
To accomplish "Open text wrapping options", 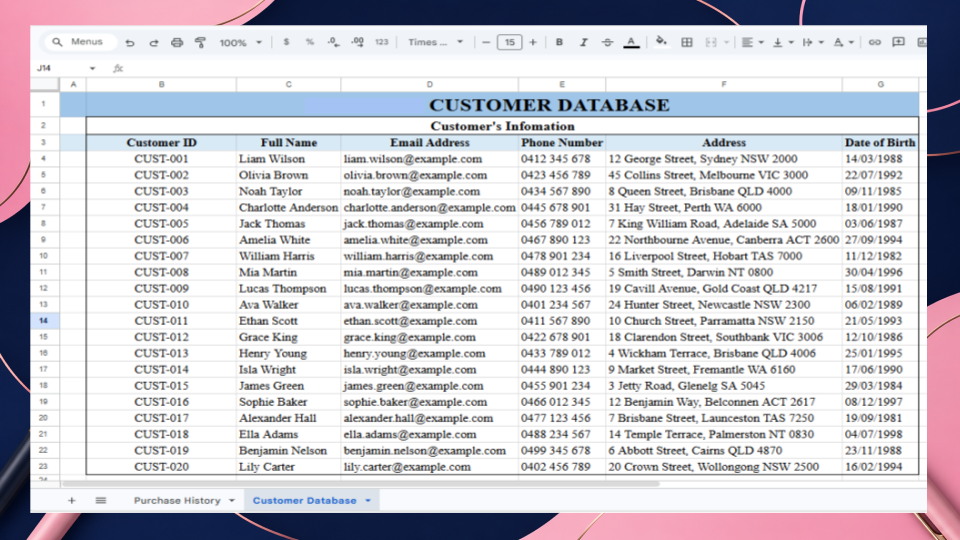I will tap(813, 42).
